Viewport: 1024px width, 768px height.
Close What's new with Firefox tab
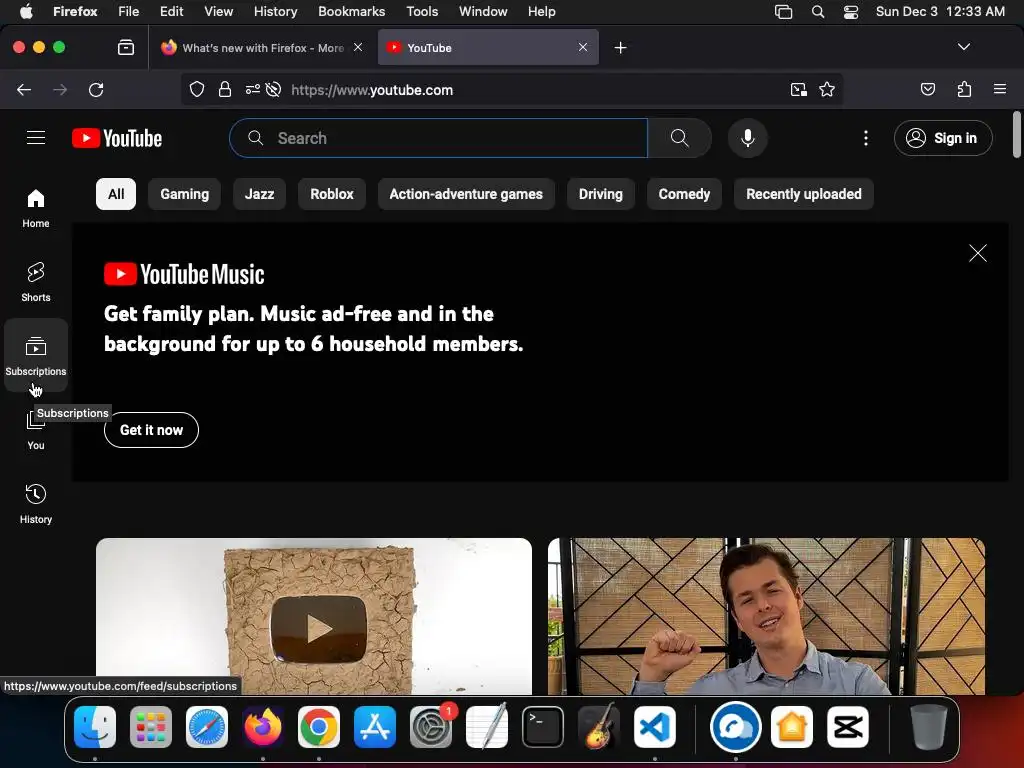point(358,47)
